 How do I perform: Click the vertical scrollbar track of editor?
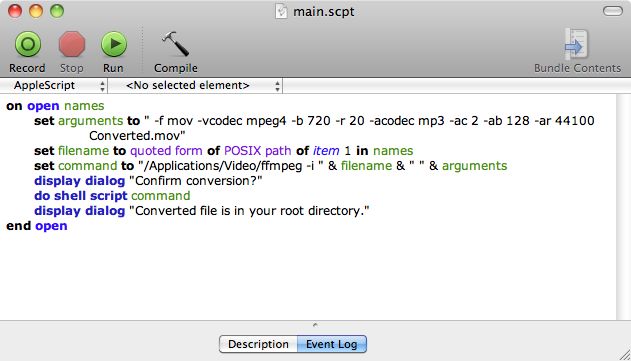[623, 207]
